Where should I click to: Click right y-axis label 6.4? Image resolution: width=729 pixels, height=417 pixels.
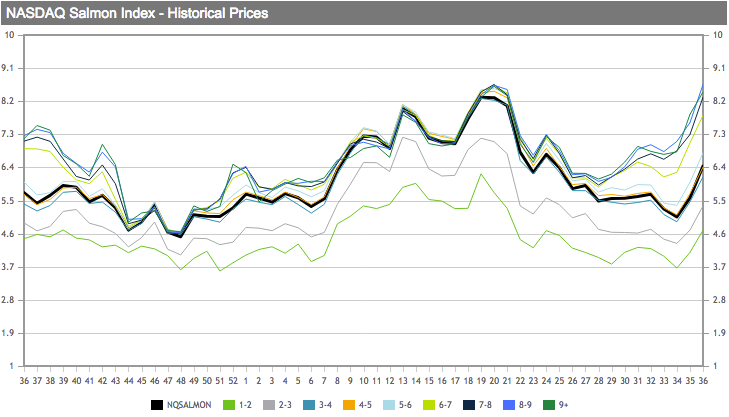point(719,167)
